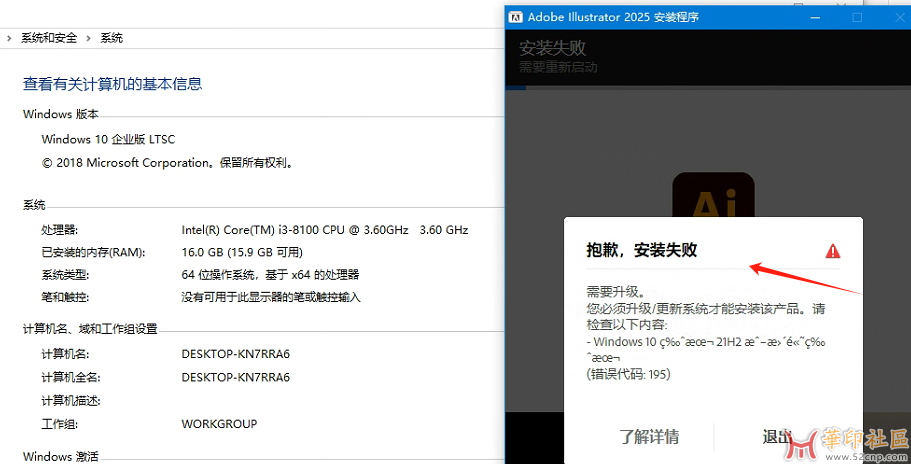Click the Adobe Illustrator title bar icon
Image resolution: width=911 pixels, height=464 pixels.
click(x=515, y=17)
